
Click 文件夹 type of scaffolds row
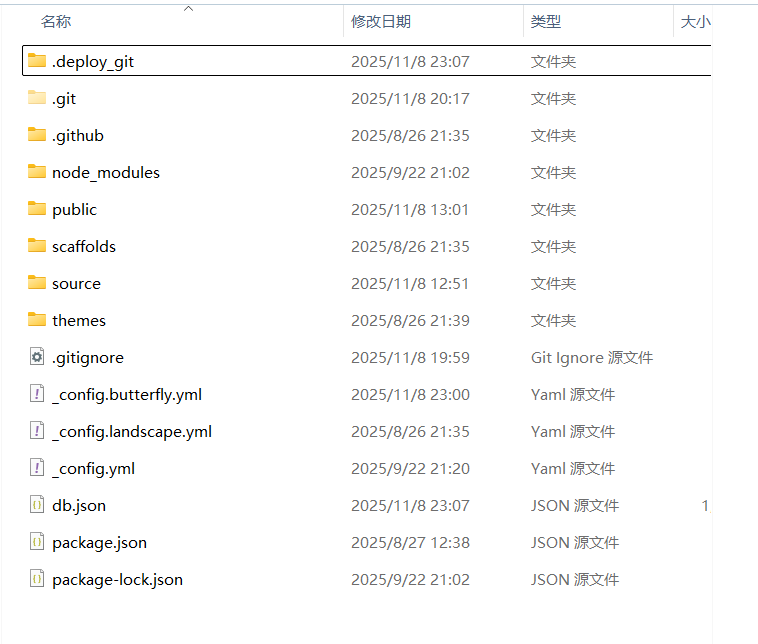[554, 247]
